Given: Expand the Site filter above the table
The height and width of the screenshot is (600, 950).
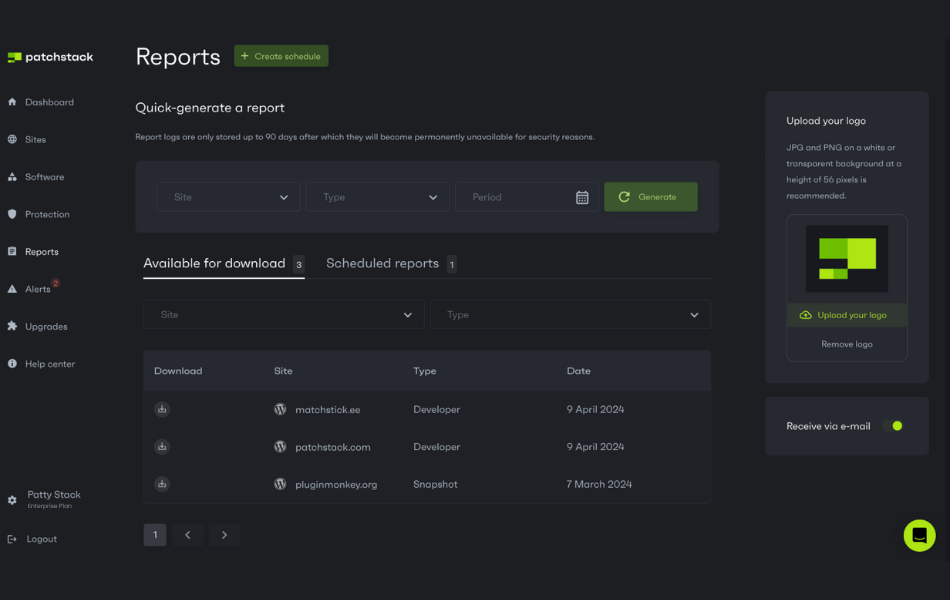Looking at the screenshot, I should (283, 315).
